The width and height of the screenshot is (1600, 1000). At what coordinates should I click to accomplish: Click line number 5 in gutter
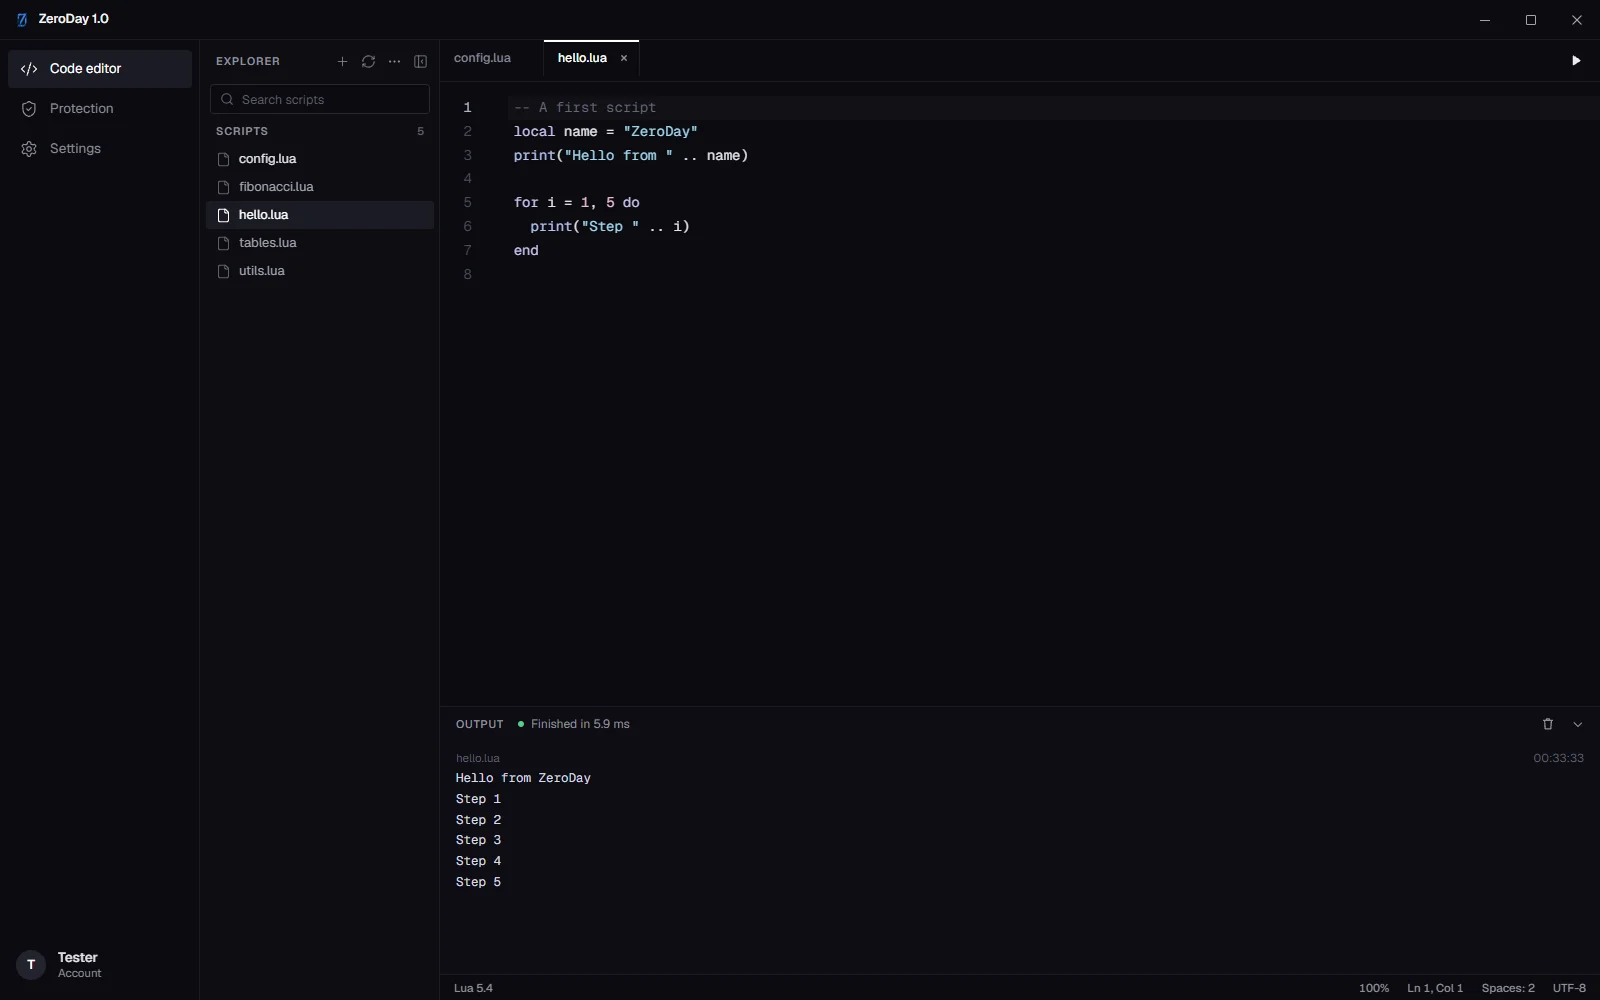(467, 203)
